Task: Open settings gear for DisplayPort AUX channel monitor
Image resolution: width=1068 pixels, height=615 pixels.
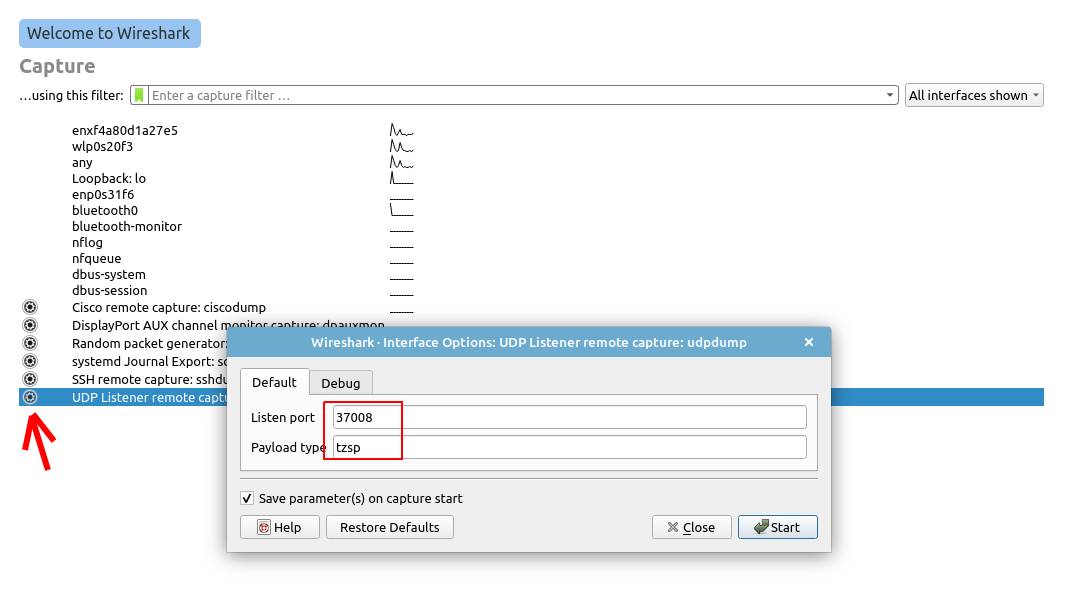Action: click(30, 325)
